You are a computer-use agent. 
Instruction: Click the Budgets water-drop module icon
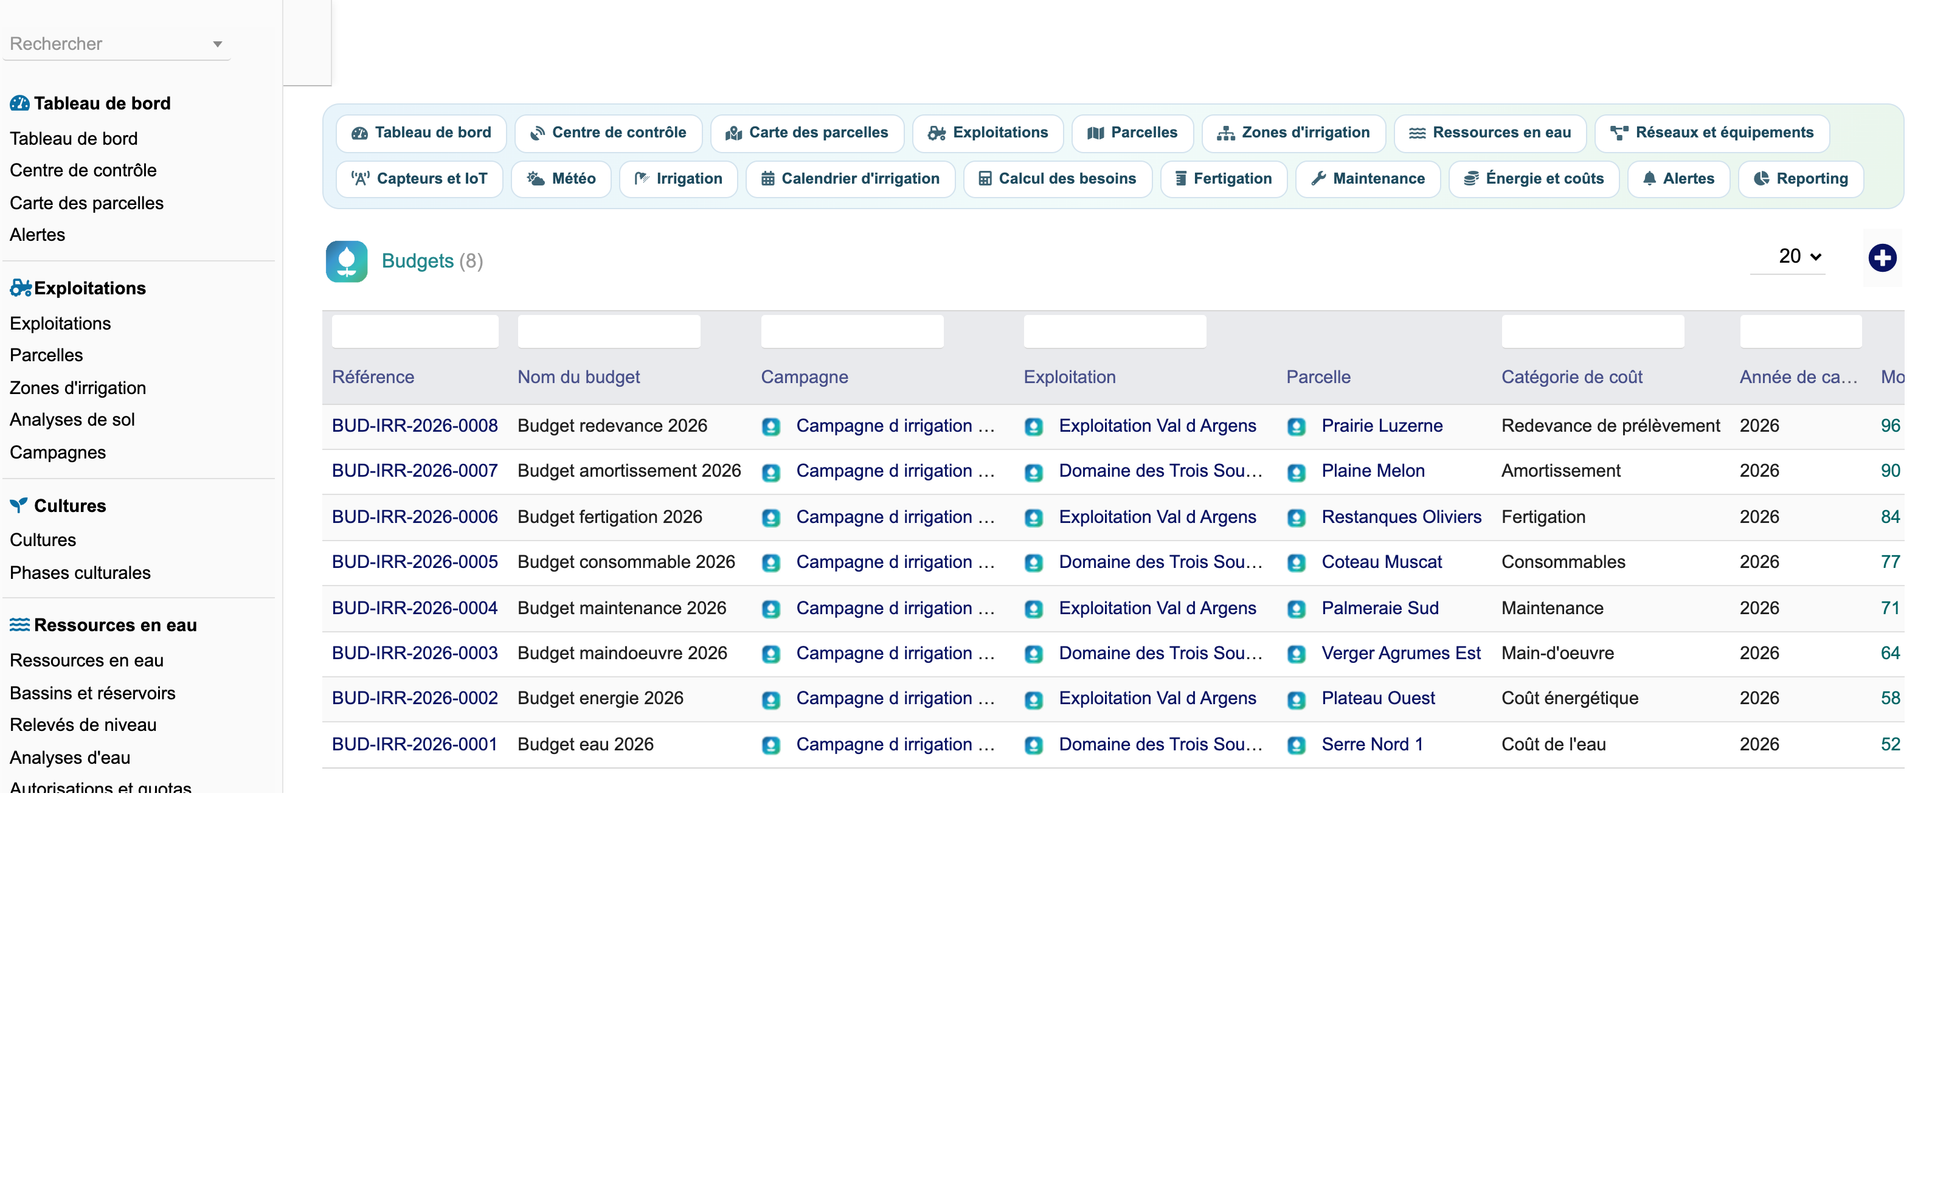346,261
